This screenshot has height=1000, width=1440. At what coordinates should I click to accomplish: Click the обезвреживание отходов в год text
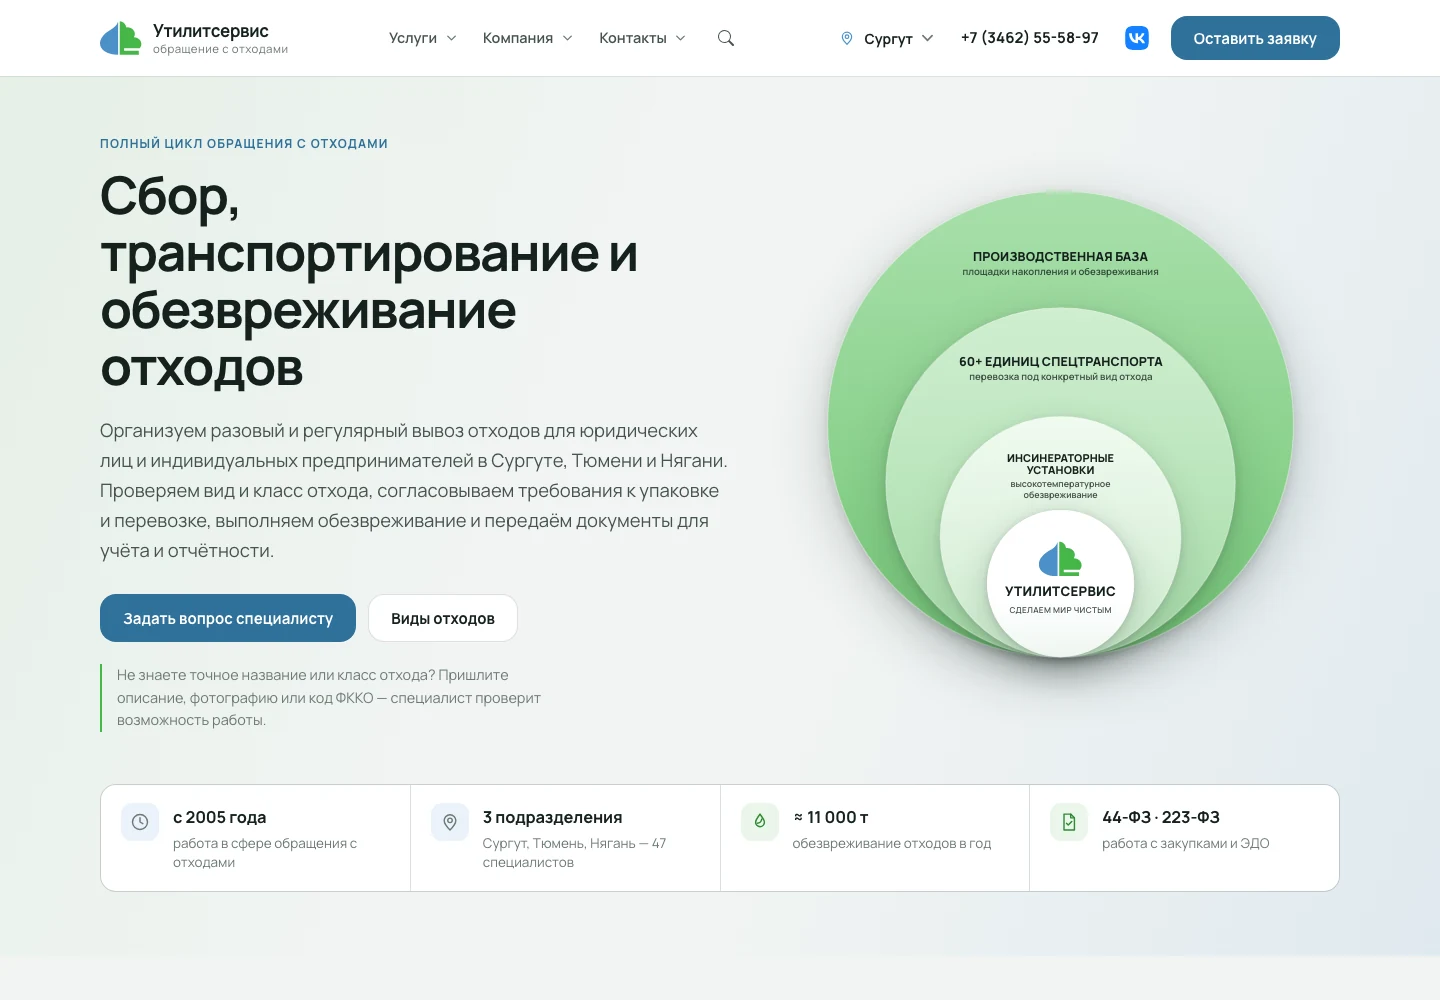(892, 844)
